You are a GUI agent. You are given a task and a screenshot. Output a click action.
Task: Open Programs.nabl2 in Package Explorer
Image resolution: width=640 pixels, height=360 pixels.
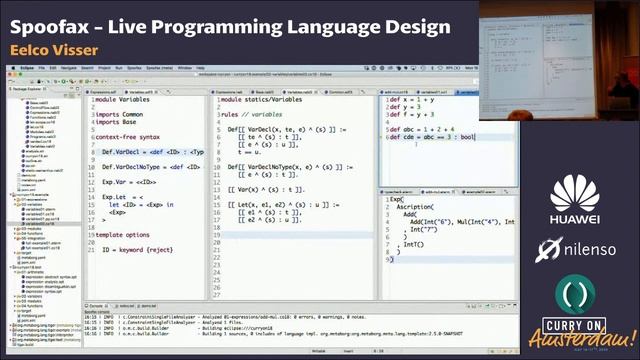pos(40,137)
